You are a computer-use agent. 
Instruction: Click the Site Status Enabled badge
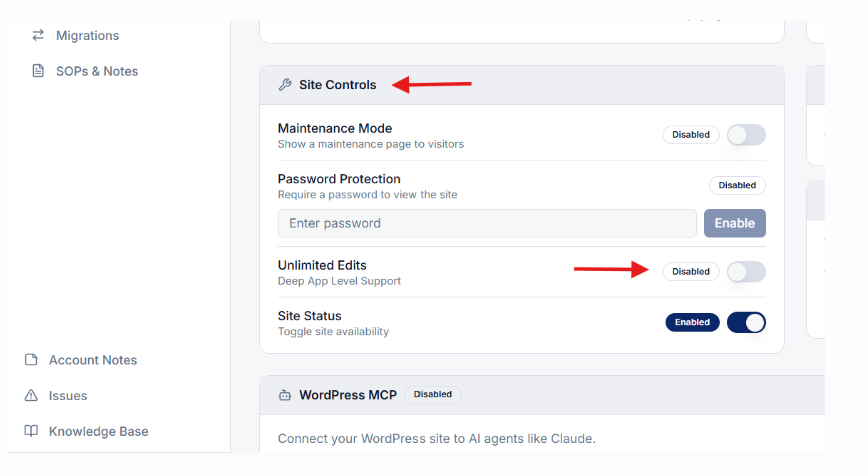[x=692, y=322]
